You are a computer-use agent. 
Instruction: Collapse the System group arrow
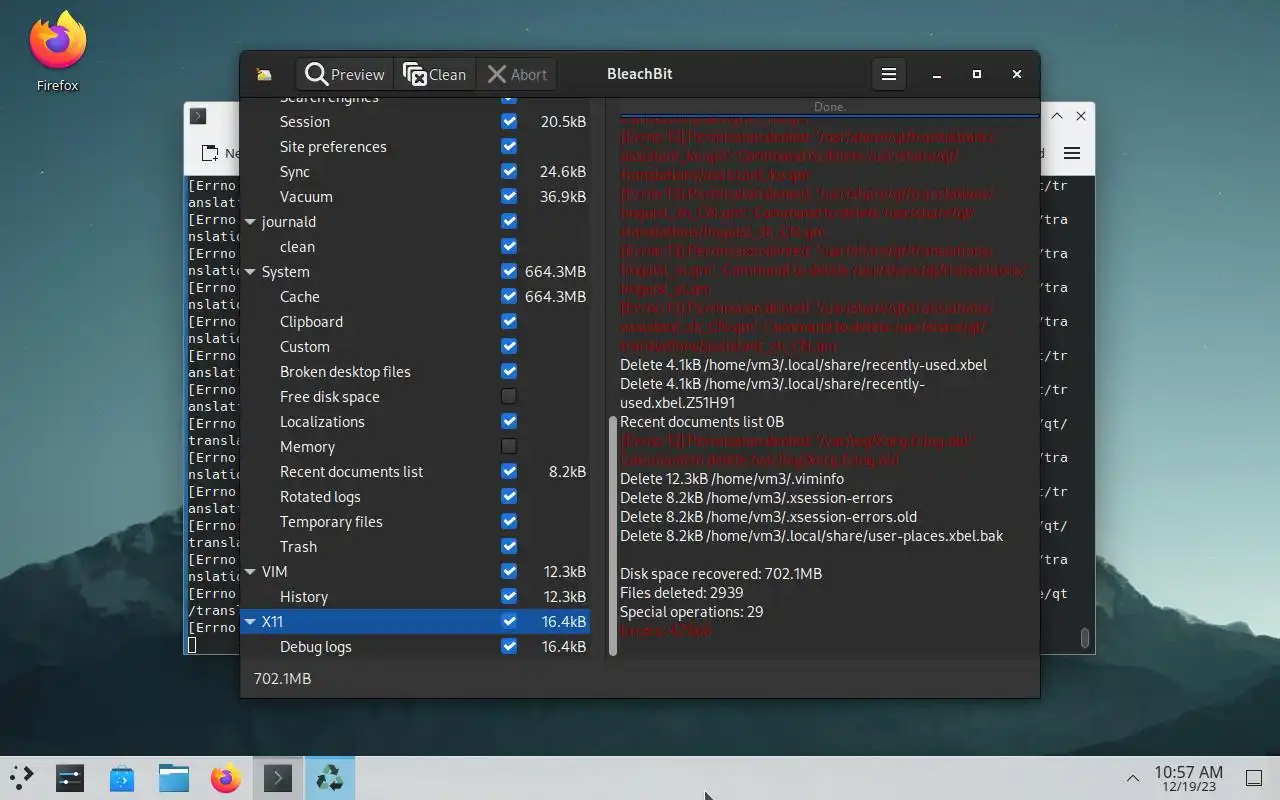(x=250, y=271)
